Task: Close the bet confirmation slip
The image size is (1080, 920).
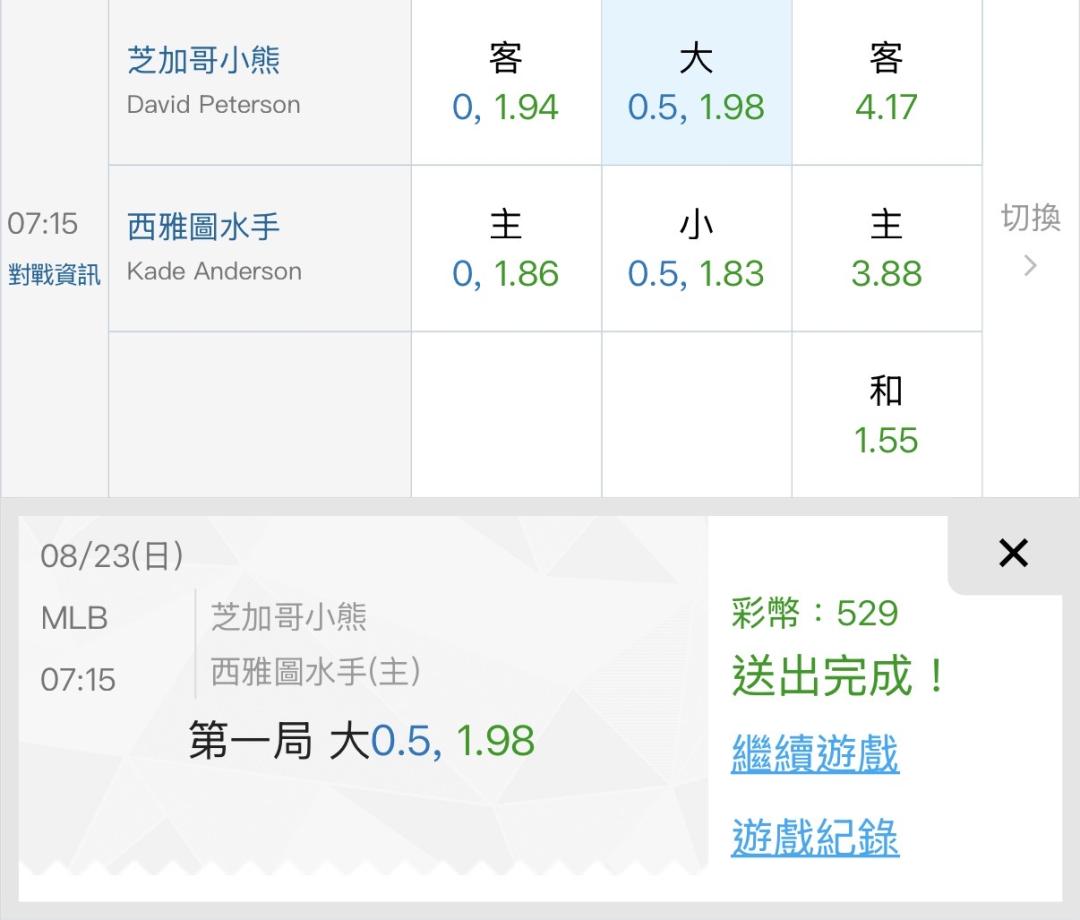Action: point(1013,553)
